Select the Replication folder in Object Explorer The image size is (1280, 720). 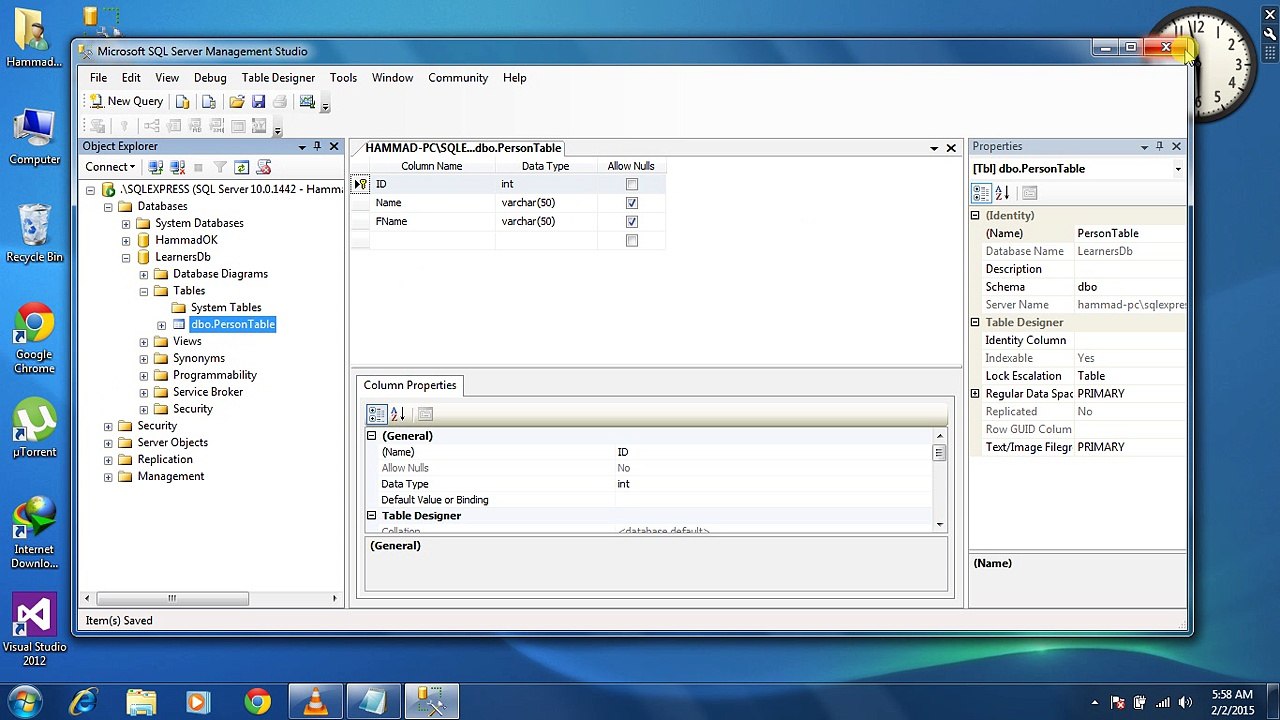coord(165,460)
